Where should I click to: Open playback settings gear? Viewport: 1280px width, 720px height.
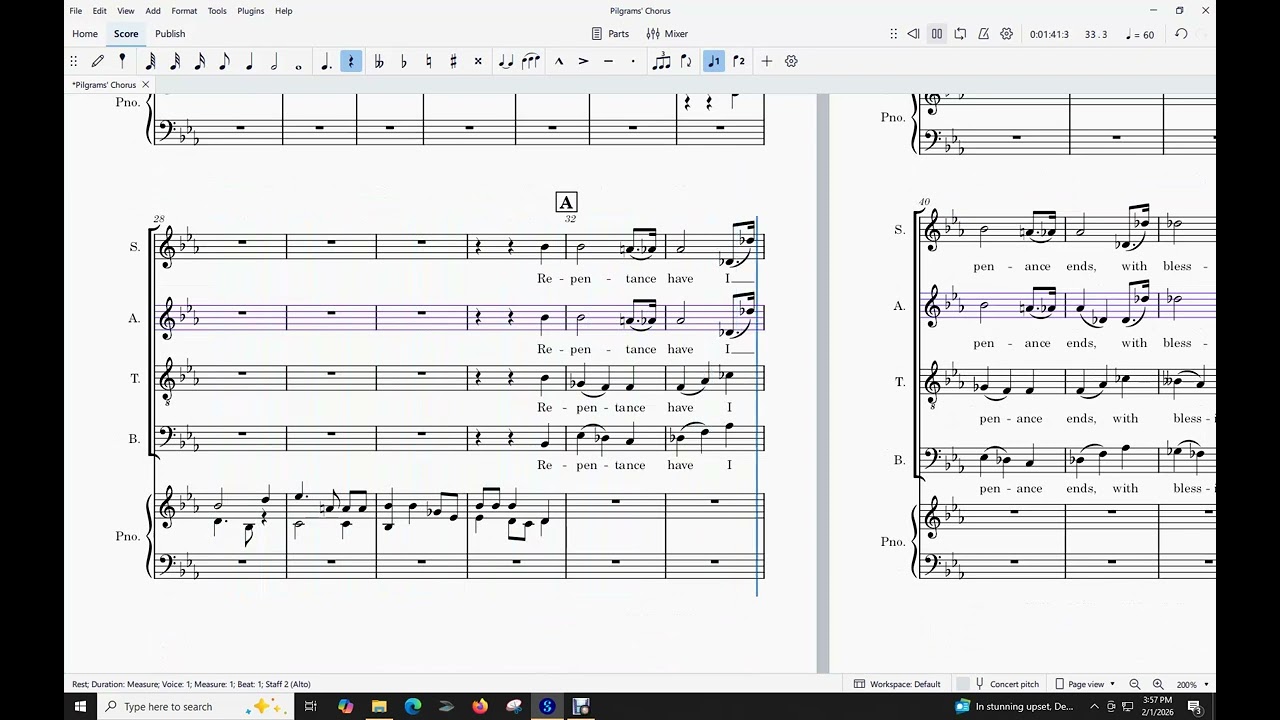[x=1007, y=34]
